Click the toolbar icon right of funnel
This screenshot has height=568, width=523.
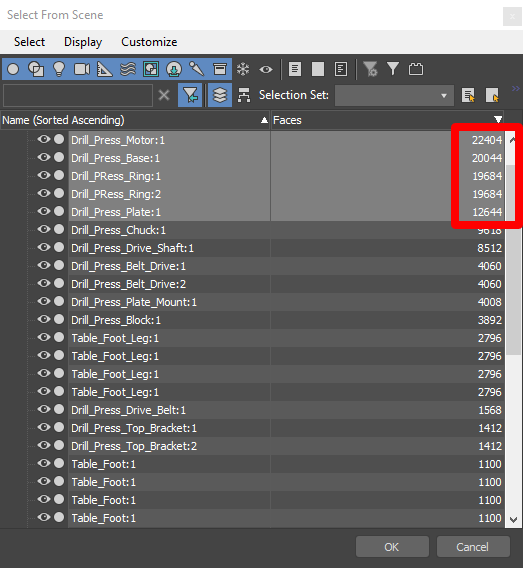(x=416, y=69)
